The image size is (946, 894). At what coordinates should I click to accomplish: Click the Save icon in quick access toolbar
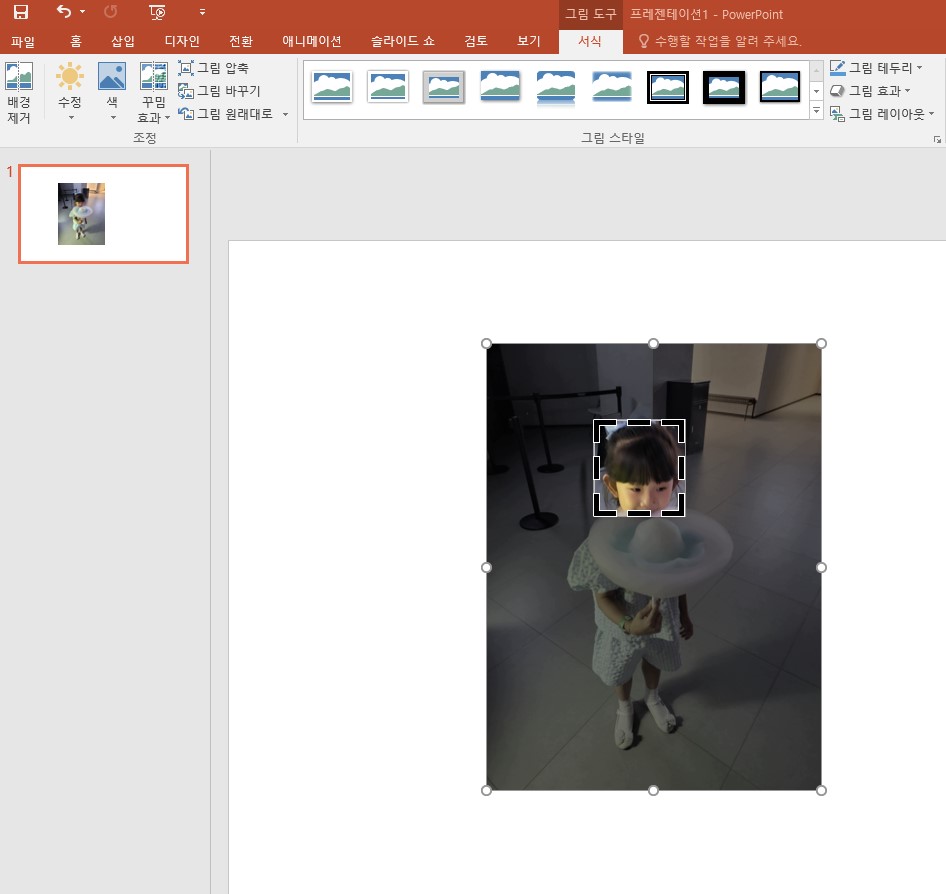tap(21, 12)
